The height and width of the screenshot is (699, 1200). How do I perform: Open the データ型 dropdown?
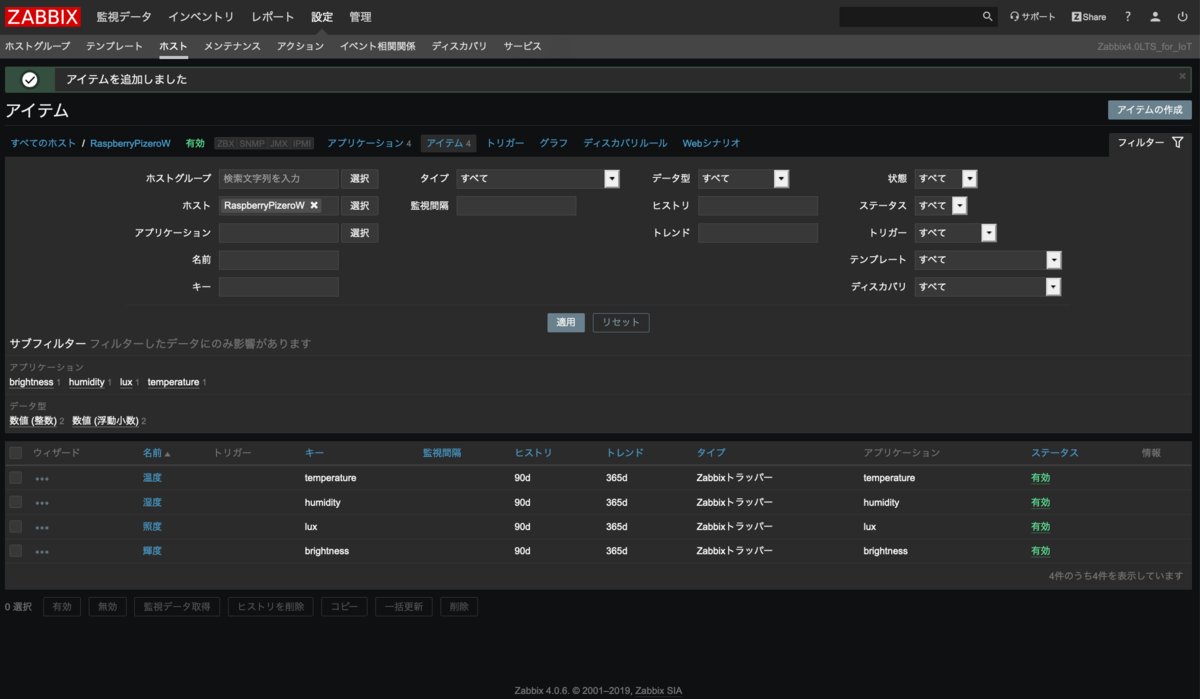click(x=743, y=179)
